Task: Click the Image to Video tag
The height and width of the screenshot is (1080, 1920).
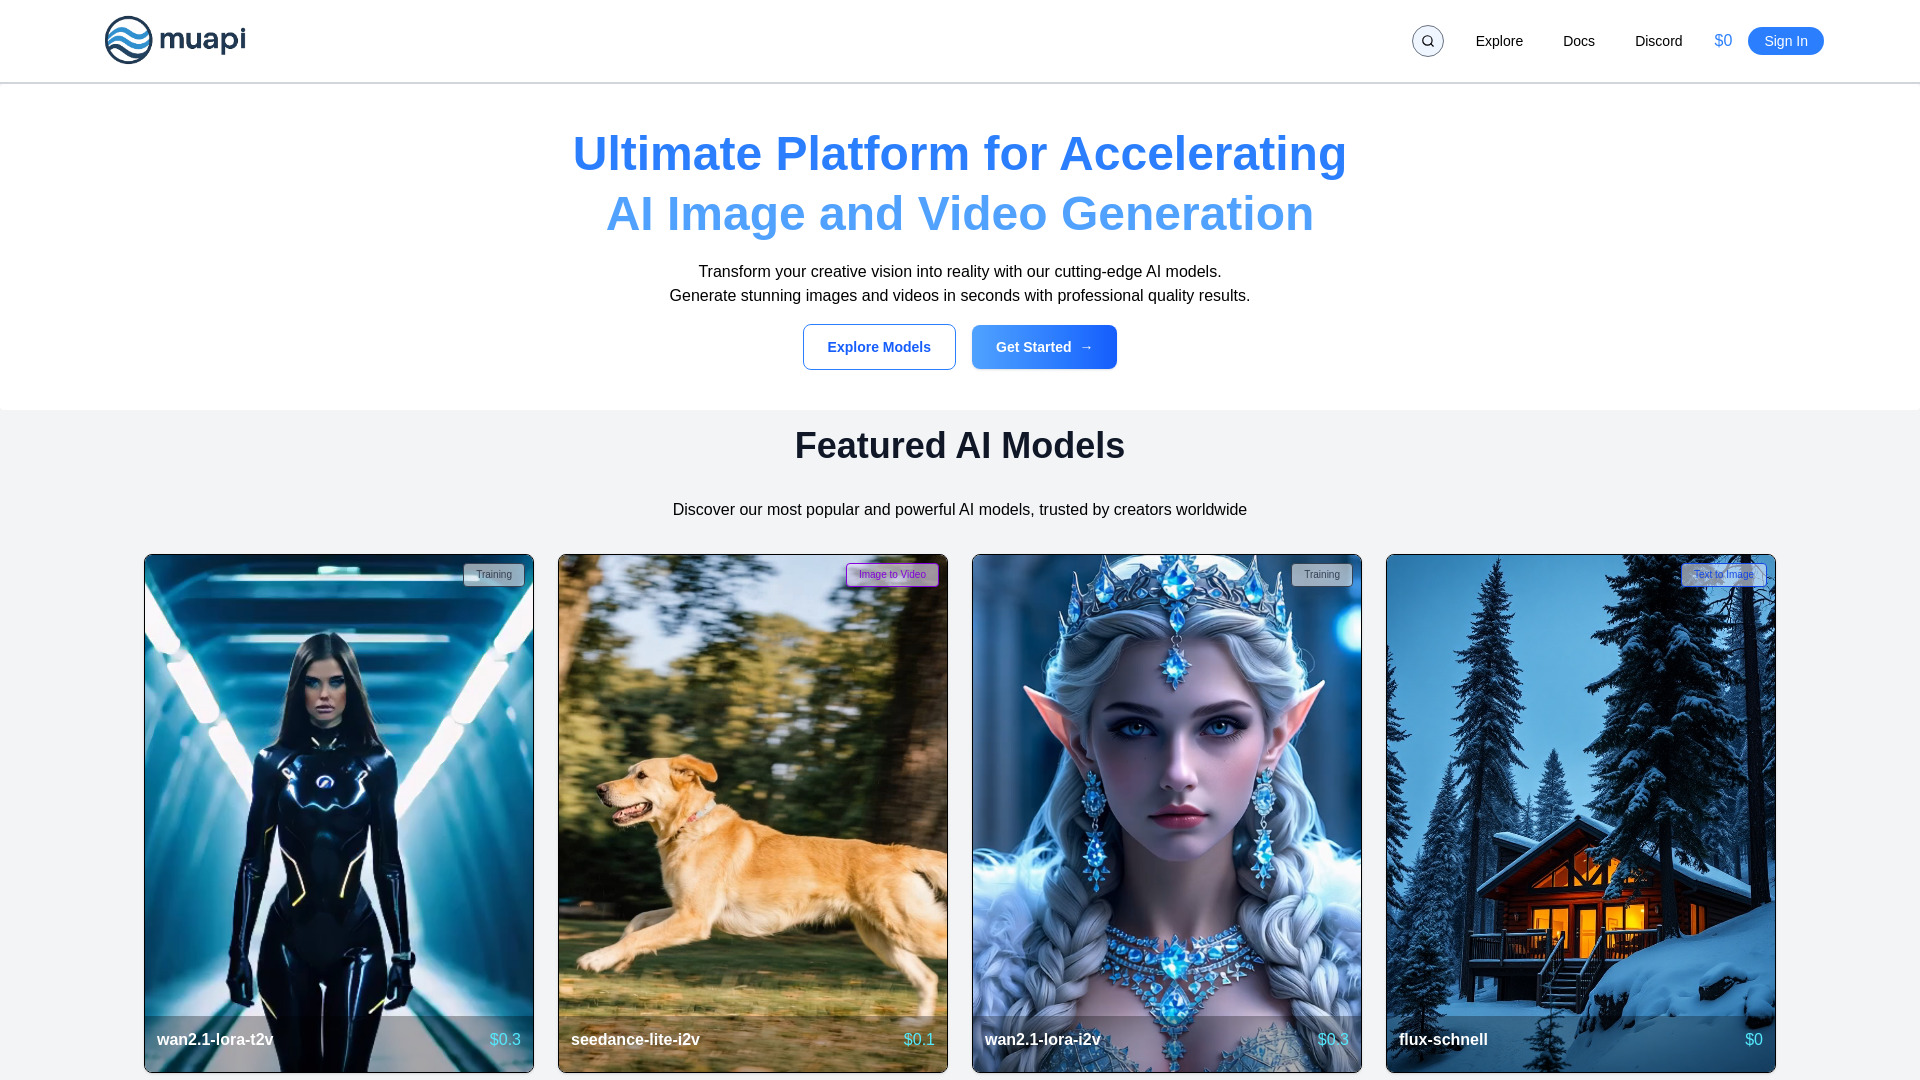Action: click(891, 575)
